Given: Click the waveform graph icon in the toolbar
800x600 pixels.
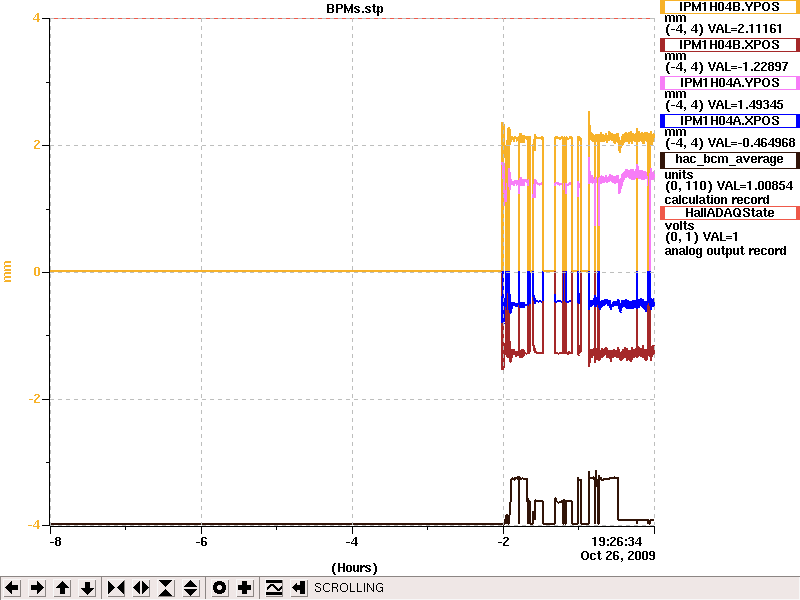Looking at the screenshot, I should point(274,588).
